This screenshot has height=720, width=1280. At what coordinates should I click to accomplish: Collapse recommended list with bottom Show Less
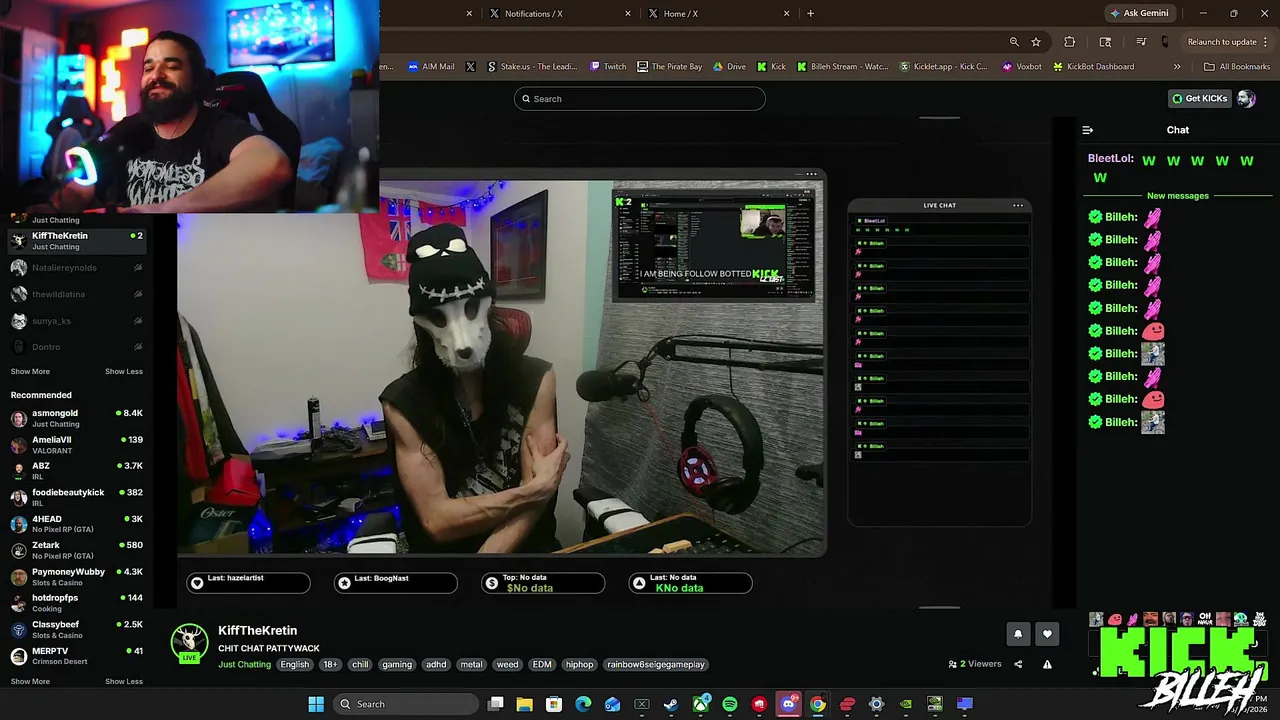[x=124, y=682]
